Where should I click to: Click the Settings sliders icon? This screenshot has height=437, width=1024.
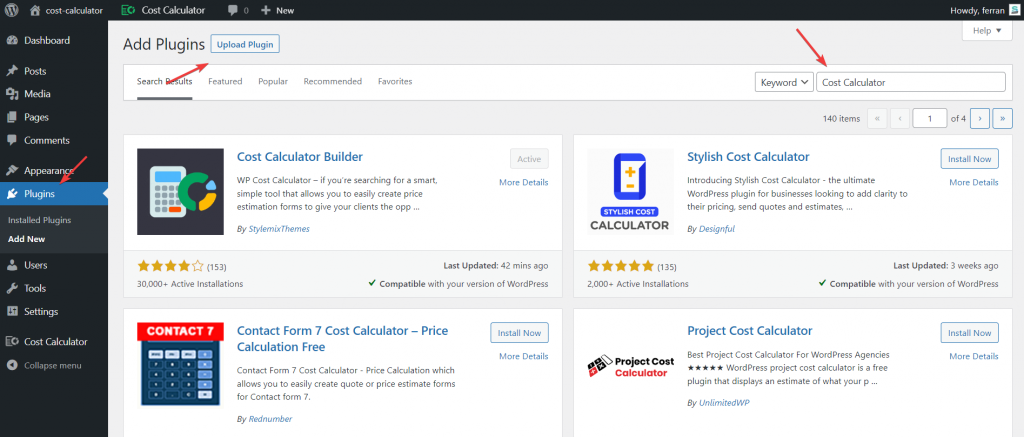[x=12, y=312]
